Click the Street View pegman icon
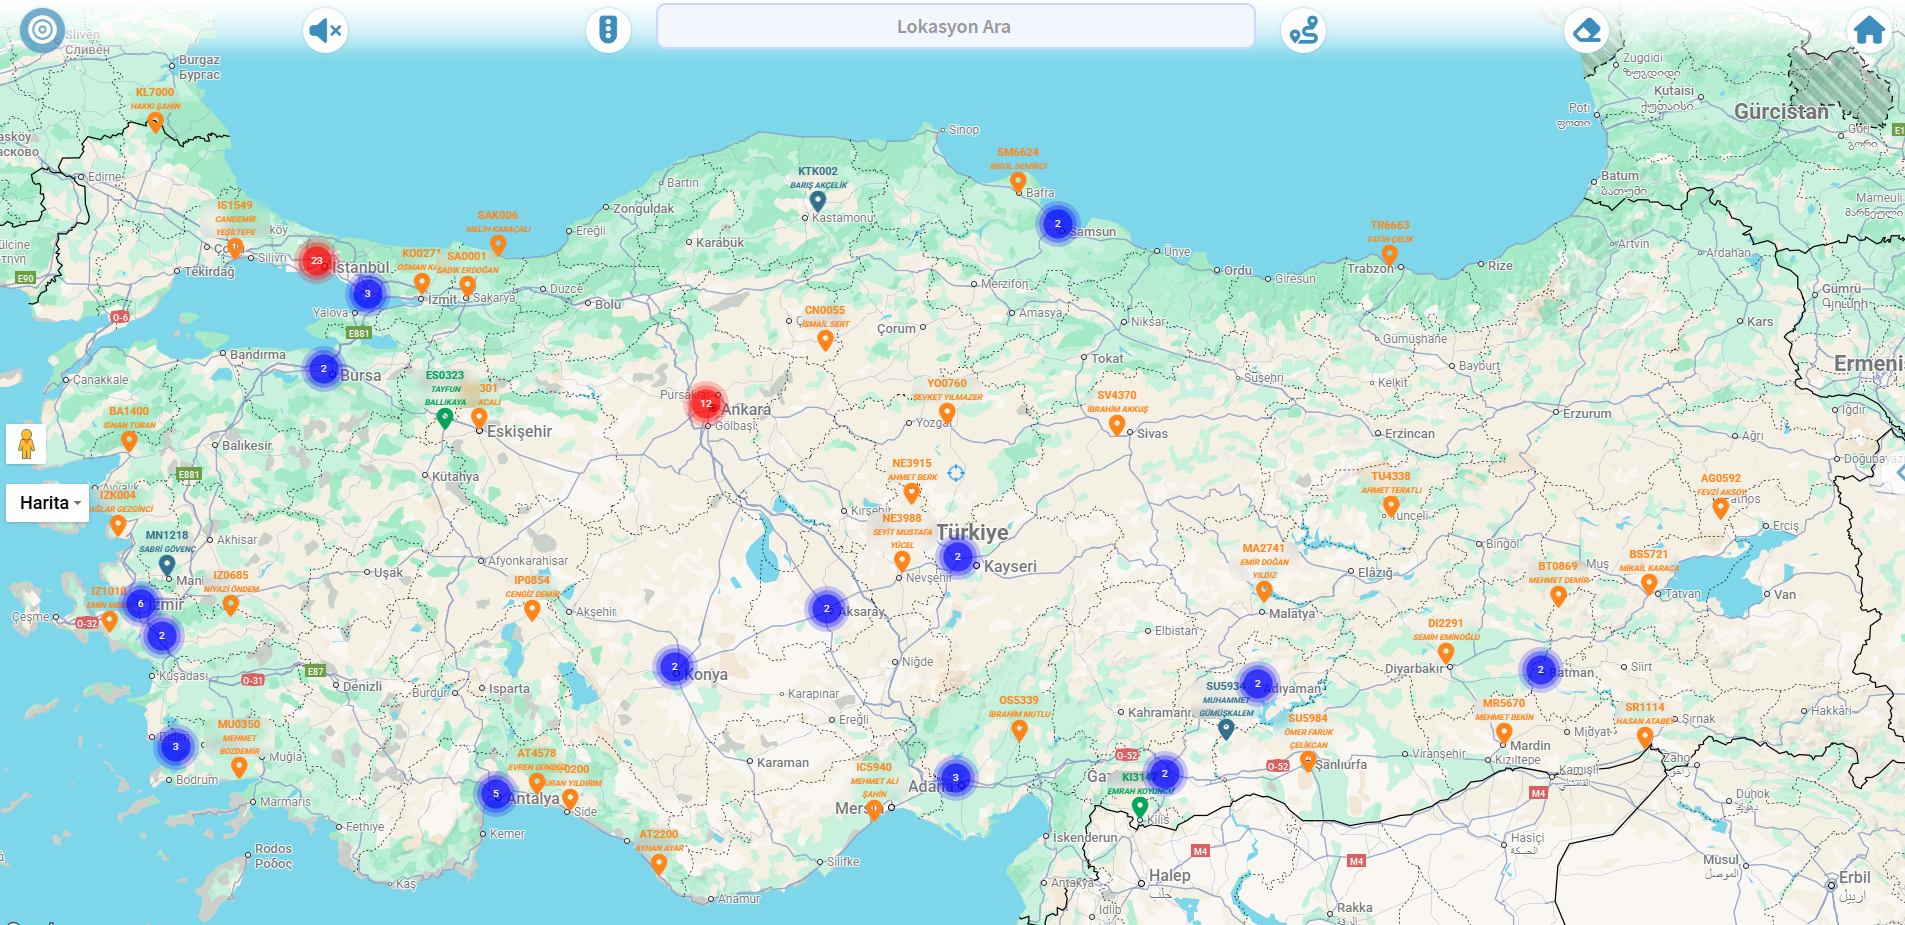Image resolution: width=1905 pixels, height=925 pixels. point(26,443)
